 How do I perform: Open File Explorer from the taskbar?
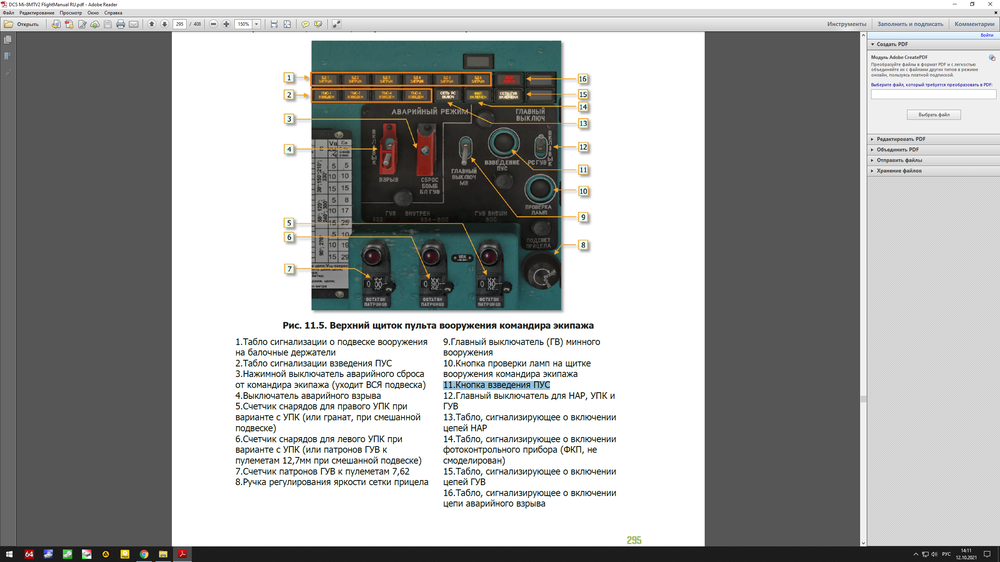tap(163, 554)
